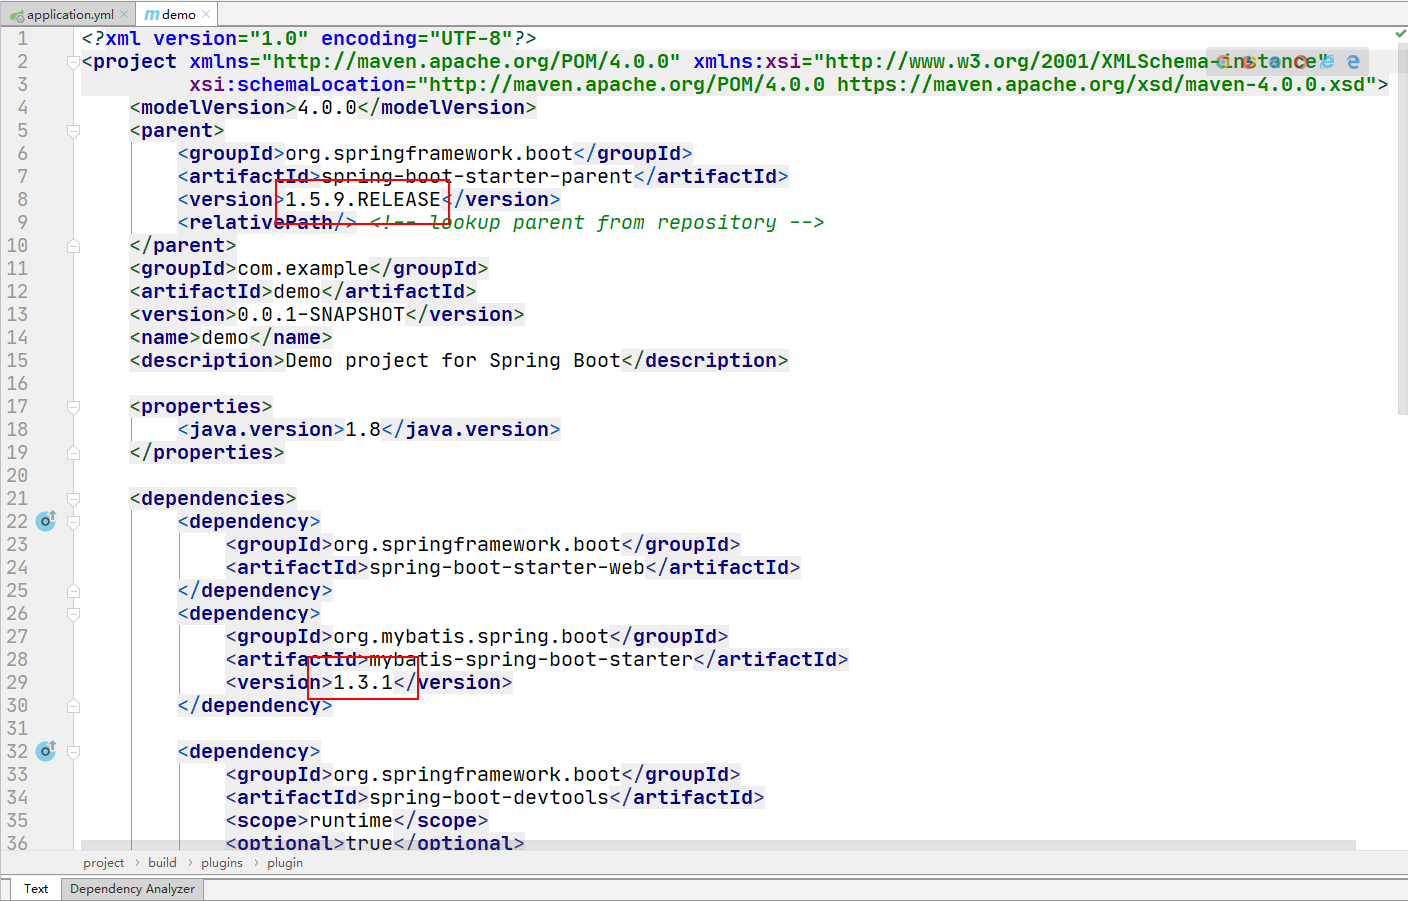Click the Maven icon on the demo tab
Screen dimensions: 1408x901
tap(151, 14)
